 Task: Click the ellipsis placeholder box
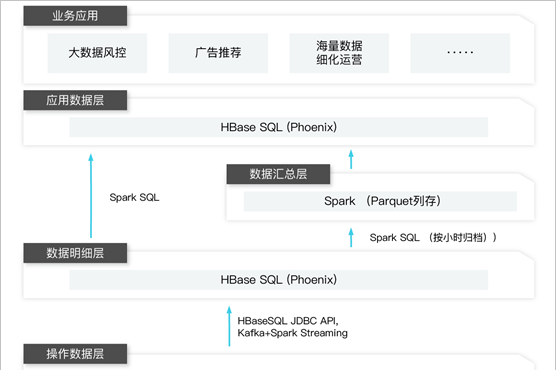(x=460, y=53)
